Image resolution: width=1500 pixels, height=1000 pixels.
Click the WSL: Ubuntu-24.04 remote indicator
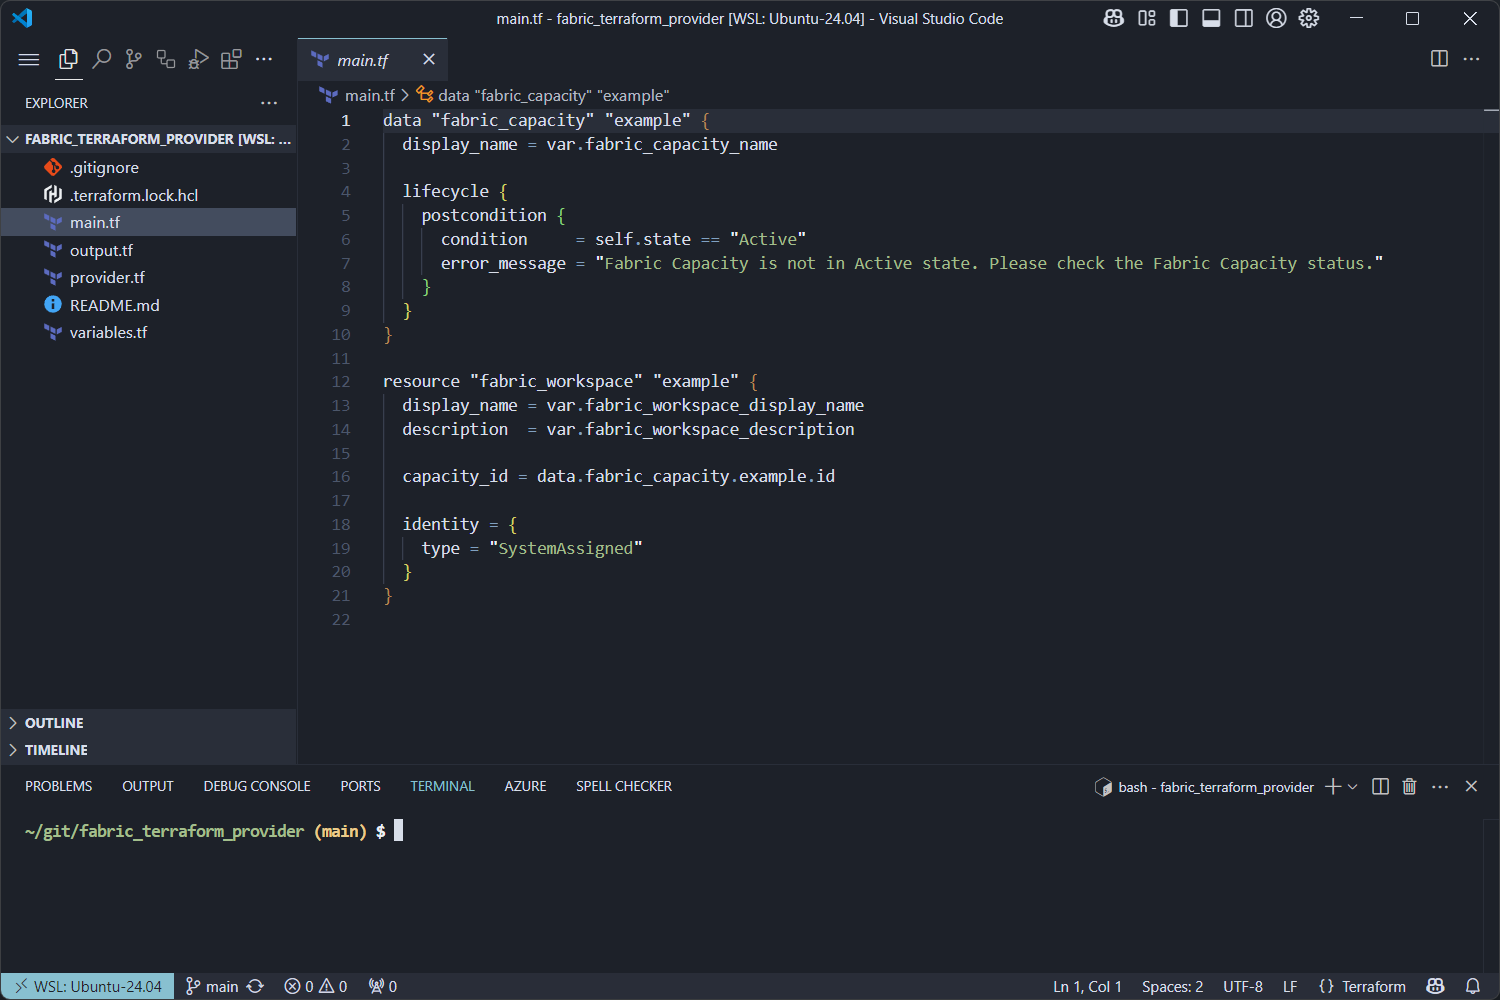[x=88, y=986]
